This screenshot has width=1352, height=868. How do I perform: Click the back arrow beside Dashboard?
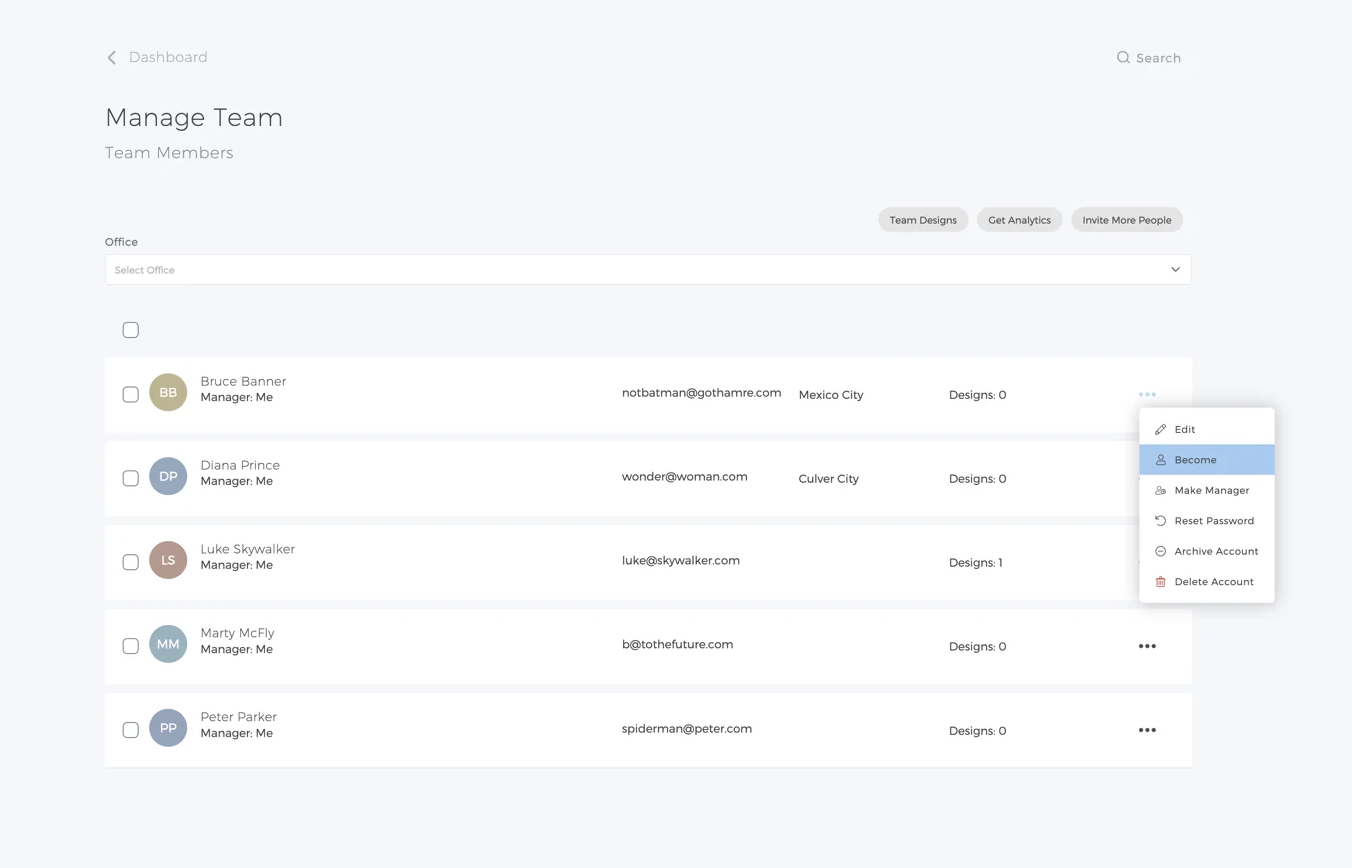tap(112, 58)
